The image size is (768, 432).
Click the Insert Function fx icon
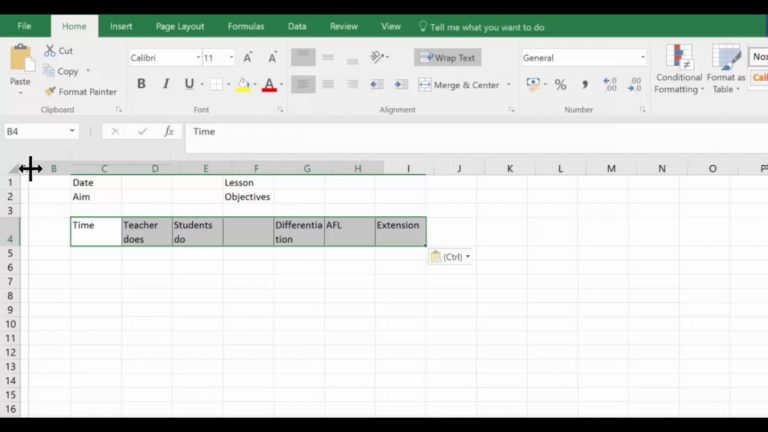pyautogui.click(x=169, y=131)
